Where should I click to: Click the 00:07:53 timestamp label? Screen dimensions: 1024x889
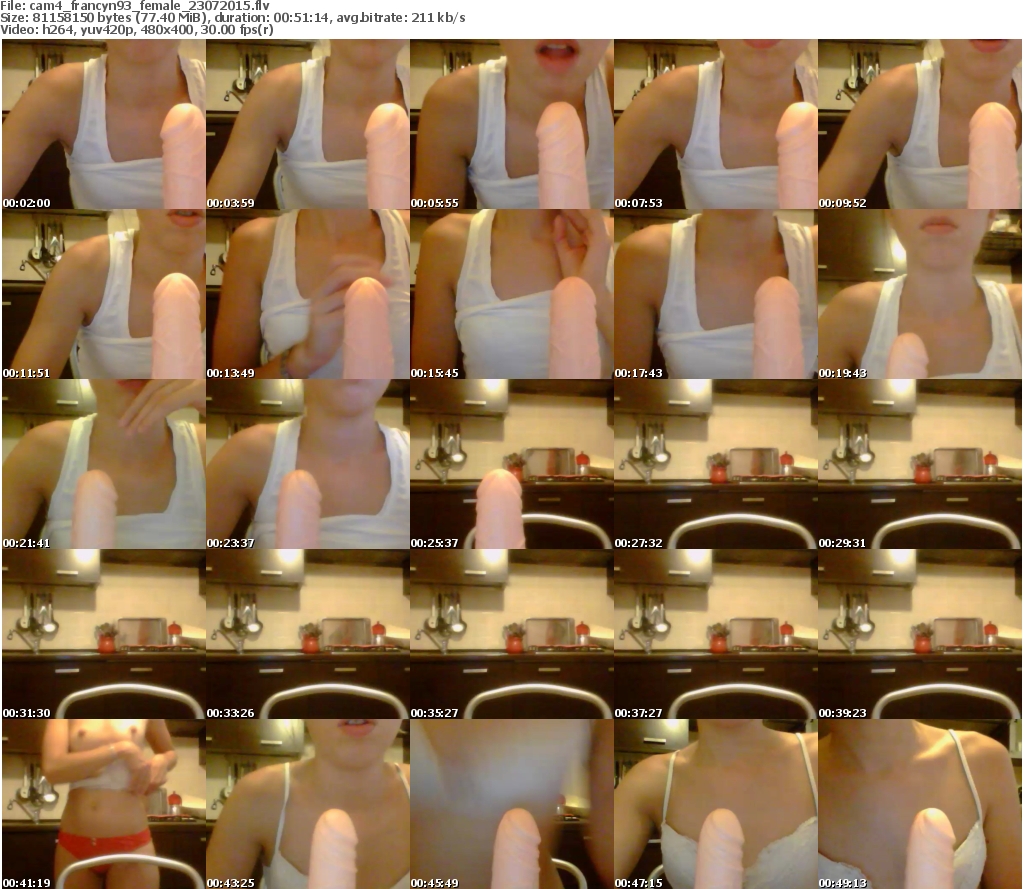638,203
